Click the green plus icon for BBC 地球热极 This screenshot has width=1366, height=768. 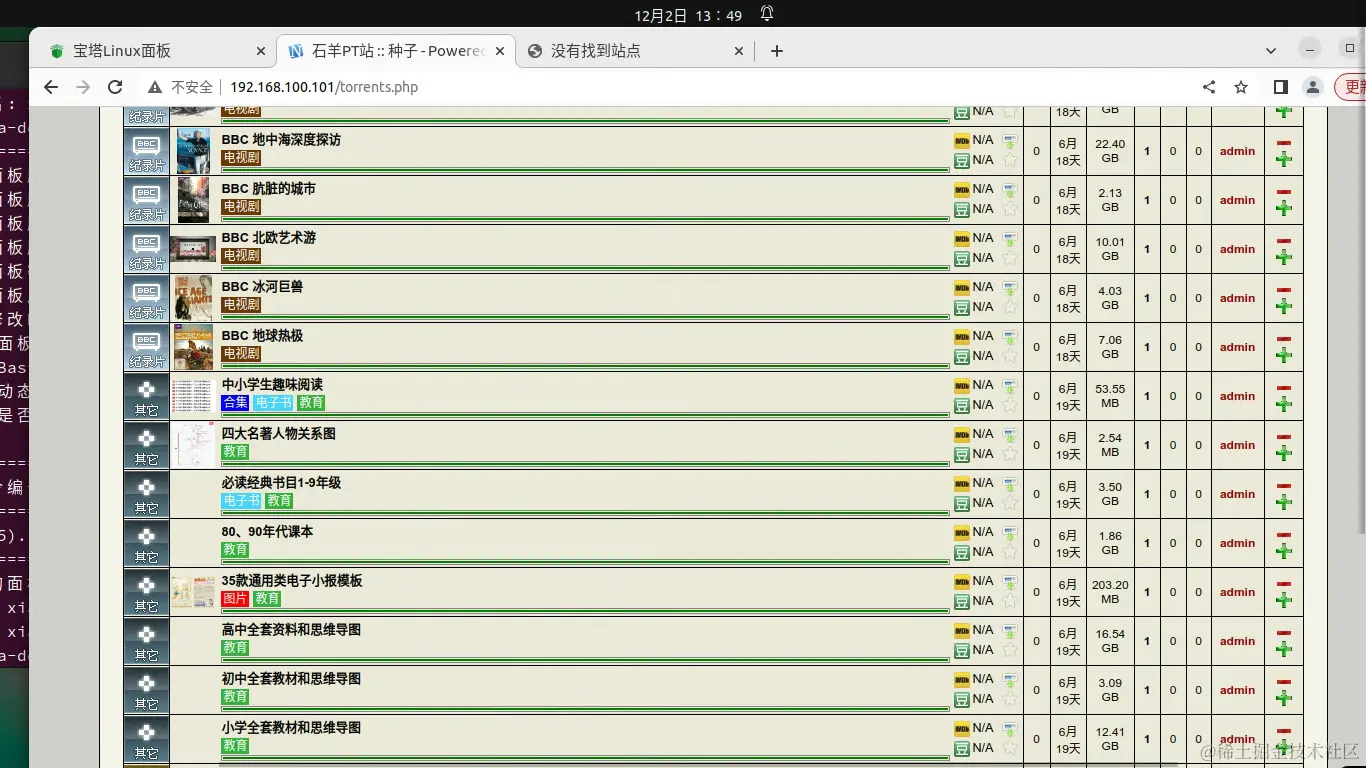1284,355
